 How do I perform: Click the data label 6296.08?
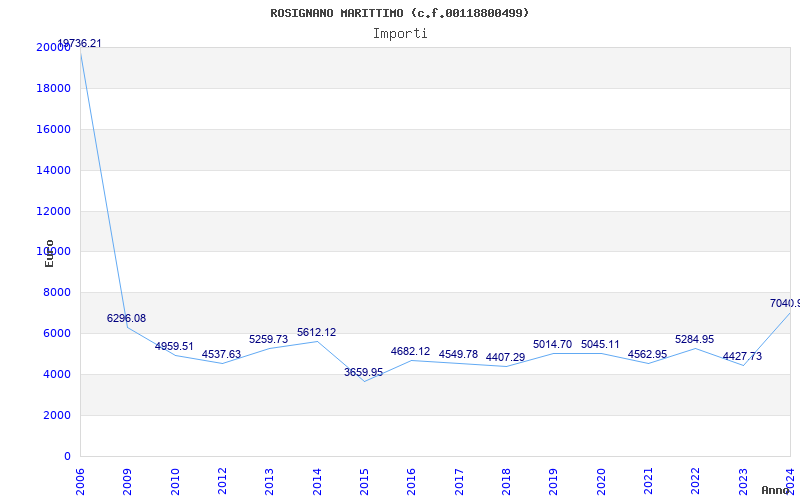[x=126, y=318]
